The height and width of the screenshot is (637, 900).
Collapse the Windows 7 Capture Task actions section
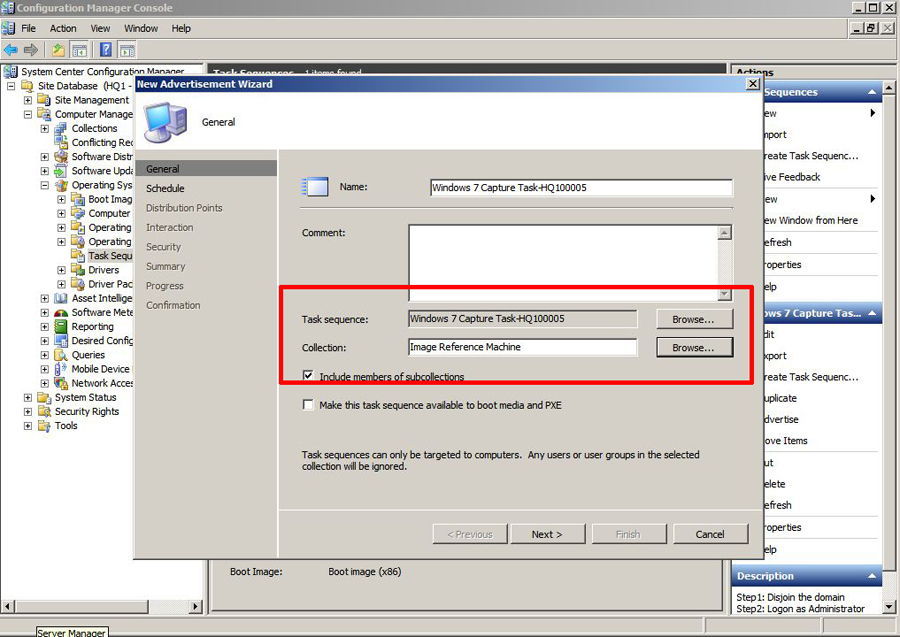tap(872, 313)
